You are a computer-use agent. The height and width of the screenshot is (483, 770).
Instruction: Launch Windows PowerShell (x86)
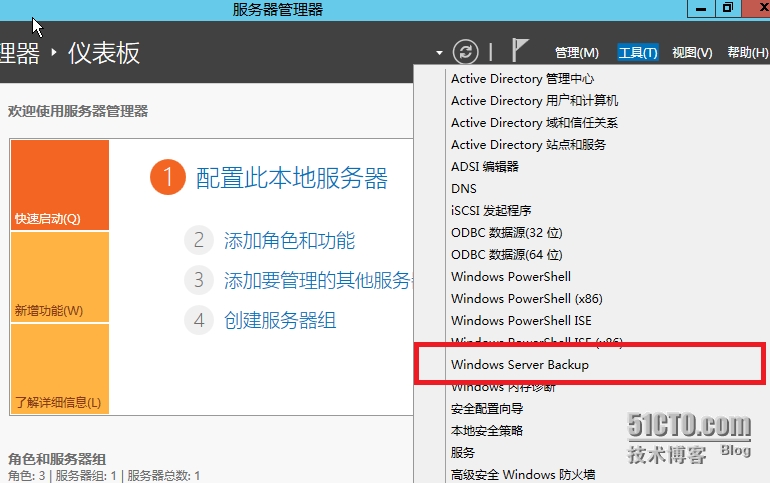coord(526,298)
